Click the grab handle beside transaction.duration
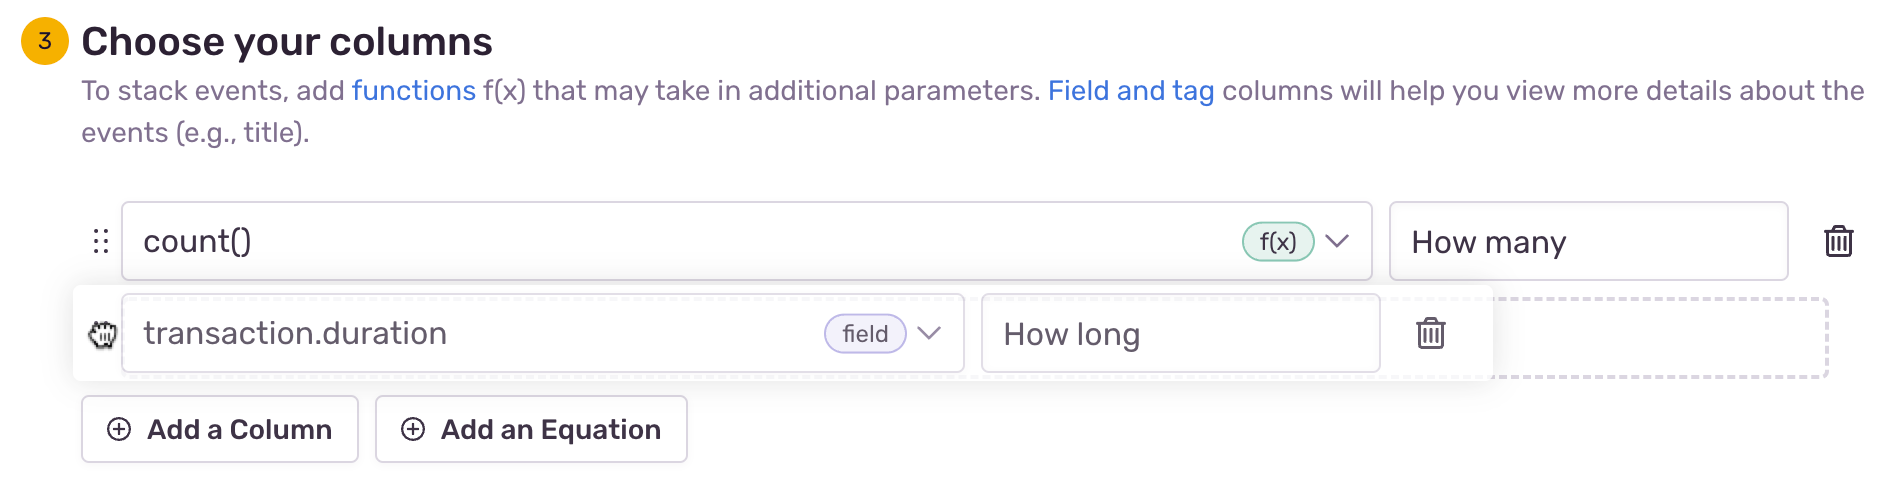The width and height of the screenshot is (1894, 479). click(x=102, y=334)
